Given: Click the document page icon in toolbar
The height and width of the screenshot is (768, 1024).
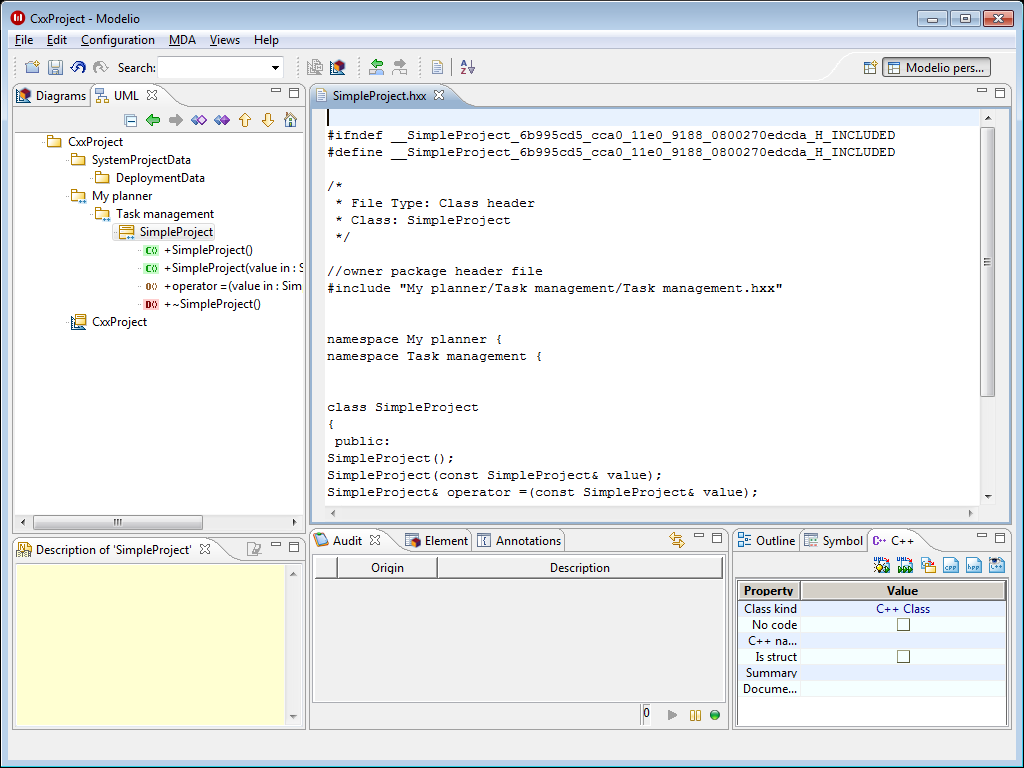Looking at the screenshot, I should (438, 67).
